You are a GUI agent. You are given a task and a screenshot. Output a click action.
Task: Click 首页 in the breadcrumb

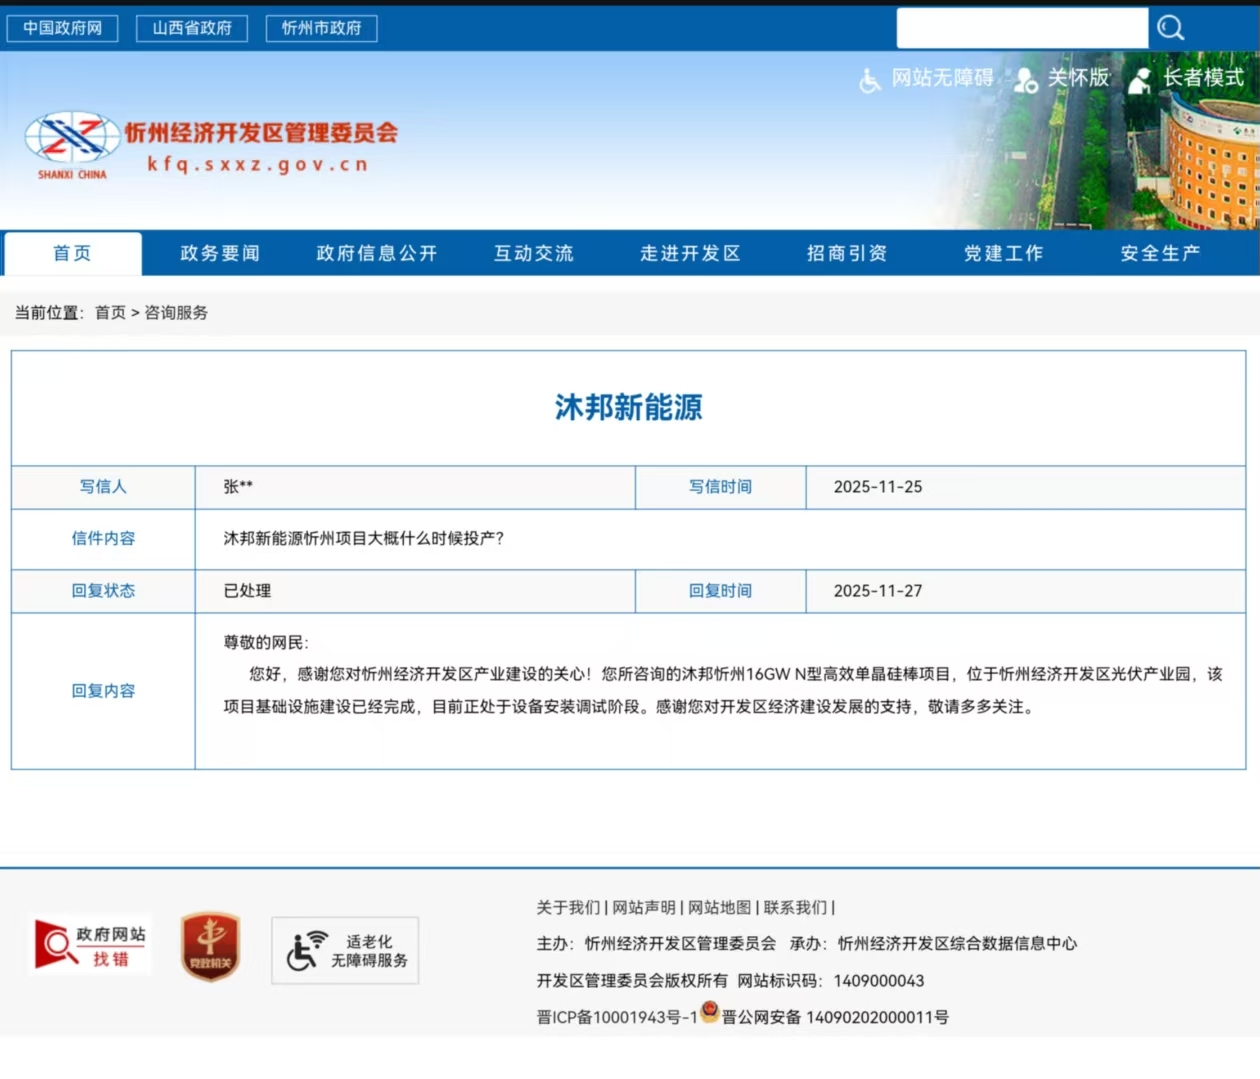[110, 313]
